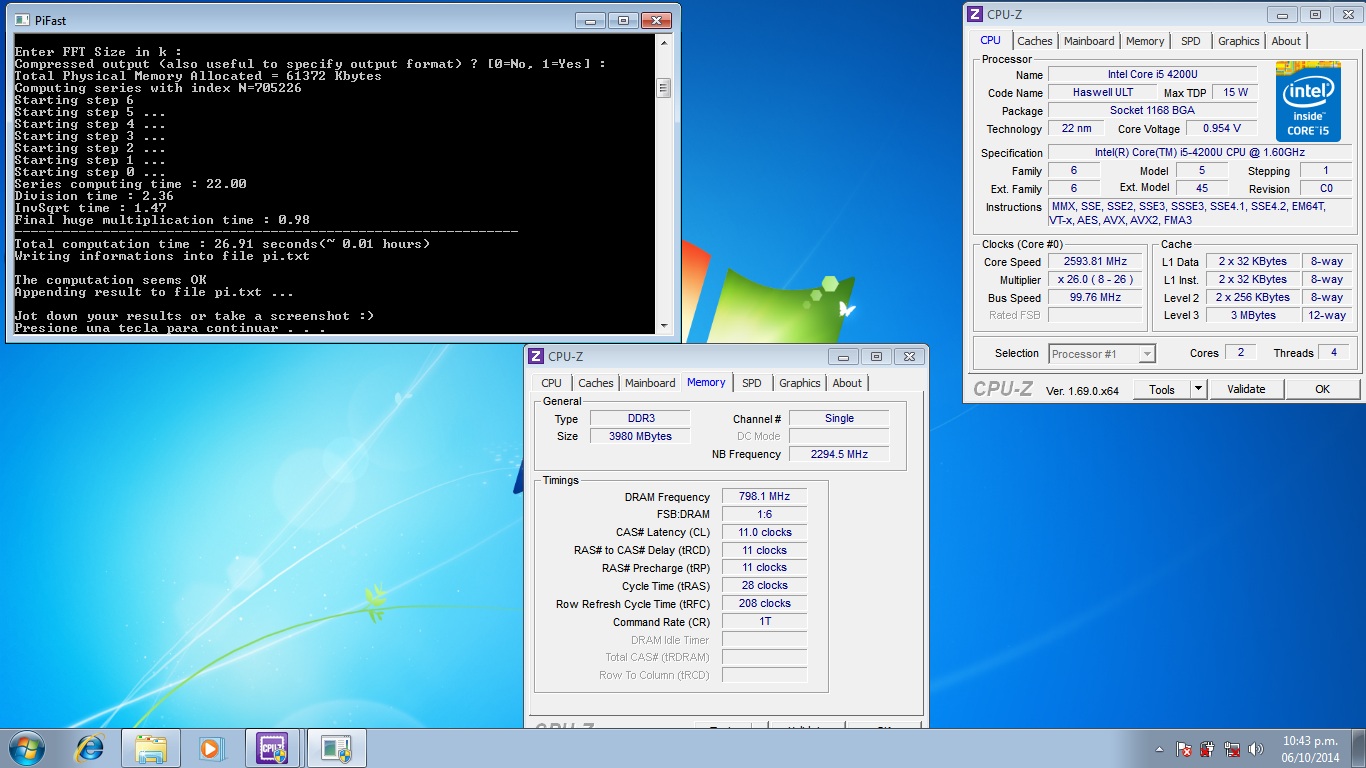1366x768 pixels.
Task: Select CPU tab in upper CPU-Z window
Action: pyautogui.click(x=990, y=40)
